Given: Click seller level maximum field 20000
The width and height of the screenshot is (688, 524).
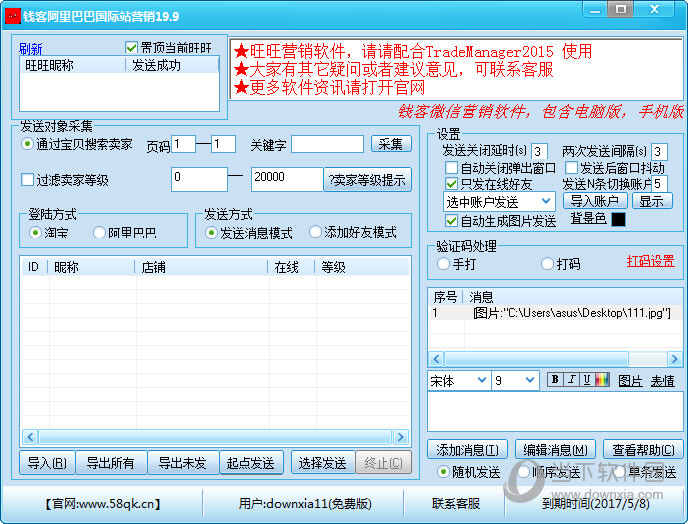Looking at the screenshot, I should (x=287, y=179).
